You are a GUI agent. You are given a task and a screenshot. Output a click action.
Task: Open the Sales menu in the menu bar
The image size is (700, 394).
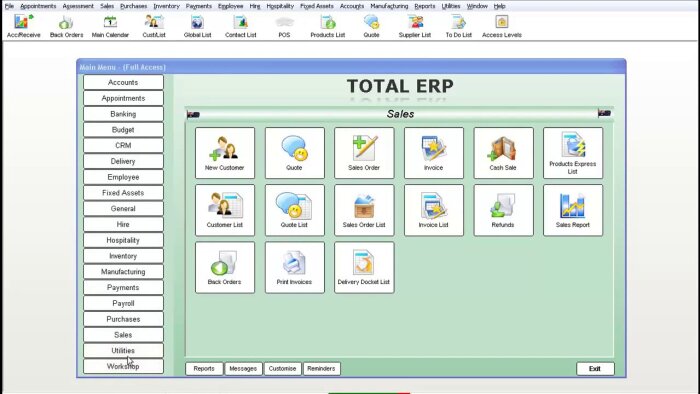click(x=107, y=6)
